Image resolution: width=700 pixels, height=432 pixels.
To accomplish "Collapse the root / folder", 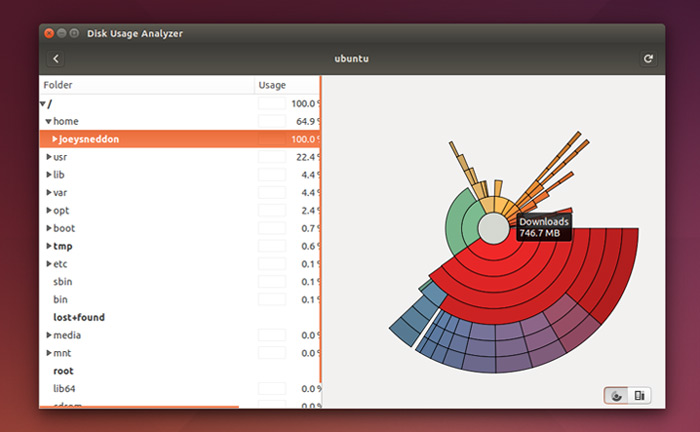I will [x=43, y=103].
